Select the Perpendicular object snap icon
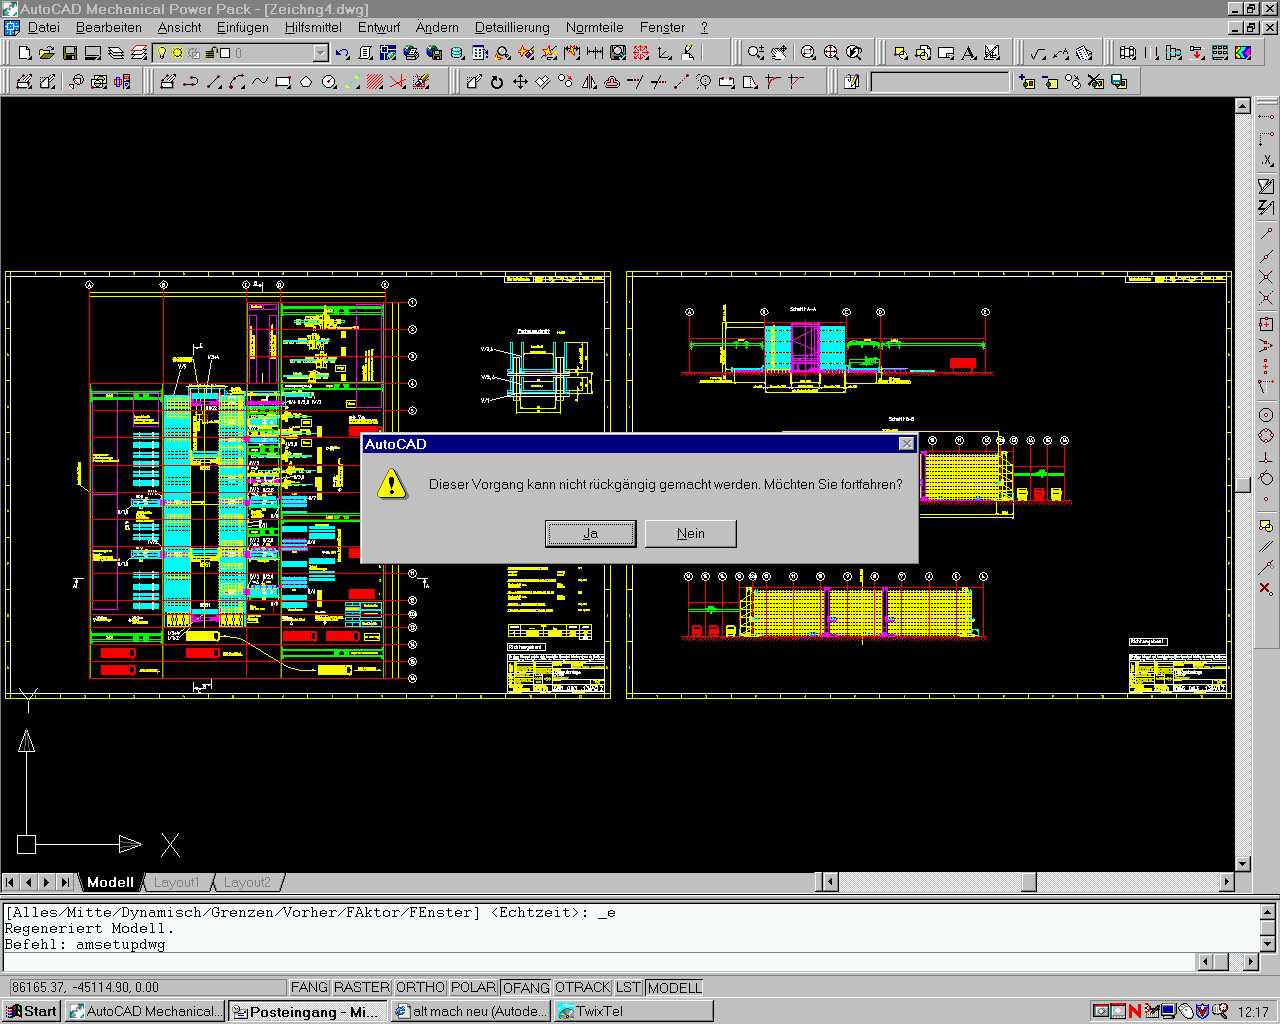The image size is (1280, 1024). (x=1266, y=457)
